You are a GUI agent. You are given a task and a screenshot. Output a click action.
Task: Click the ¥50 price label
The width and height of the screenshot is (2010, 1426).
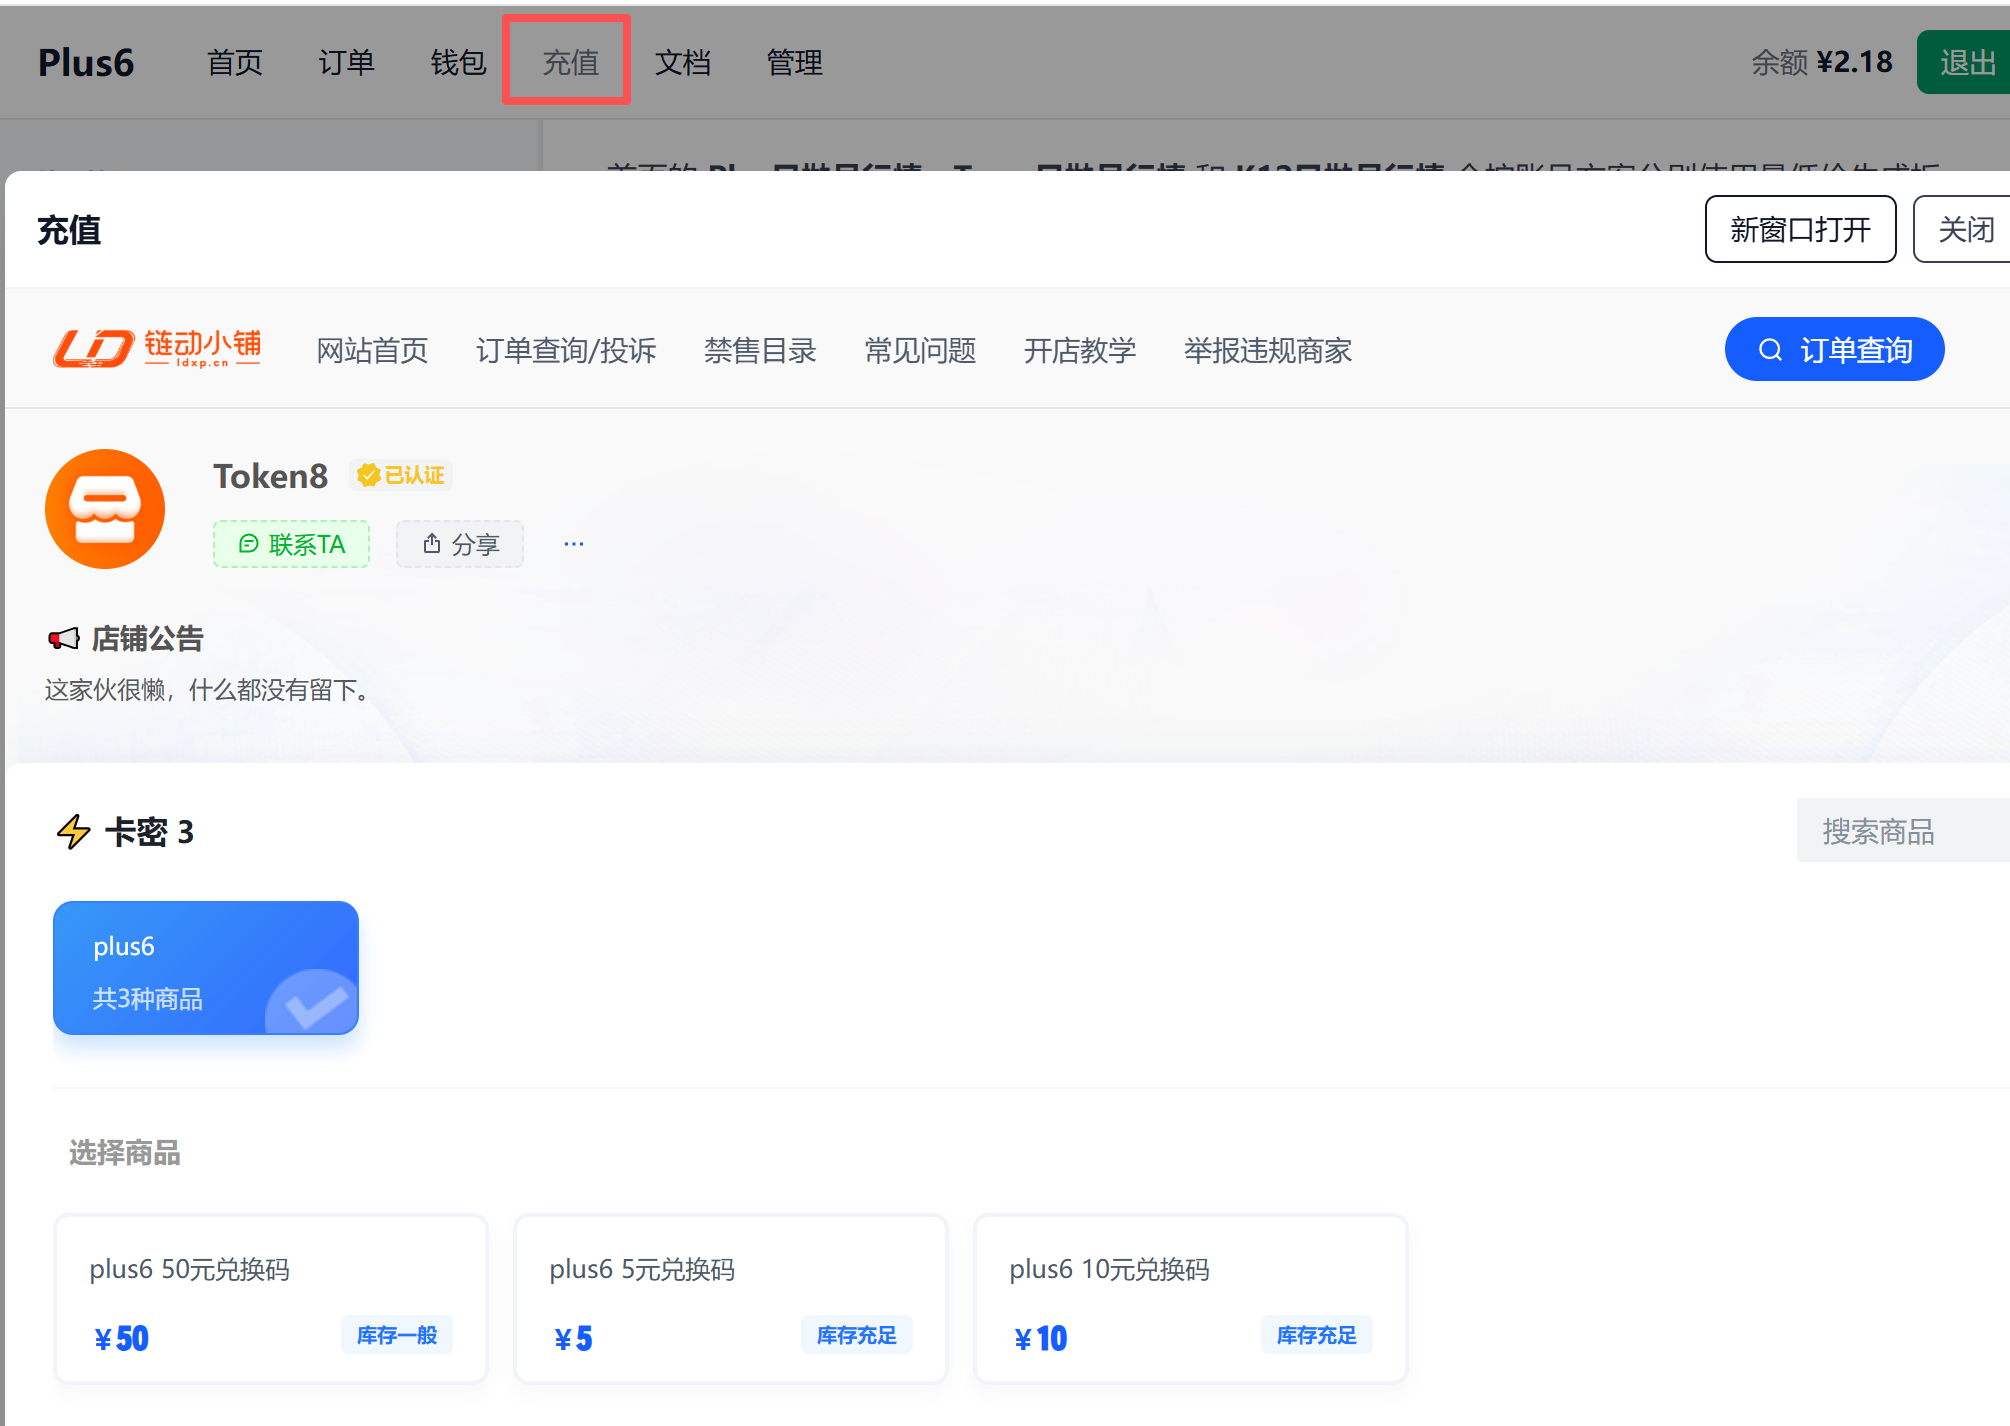(x=121, y=1339)
